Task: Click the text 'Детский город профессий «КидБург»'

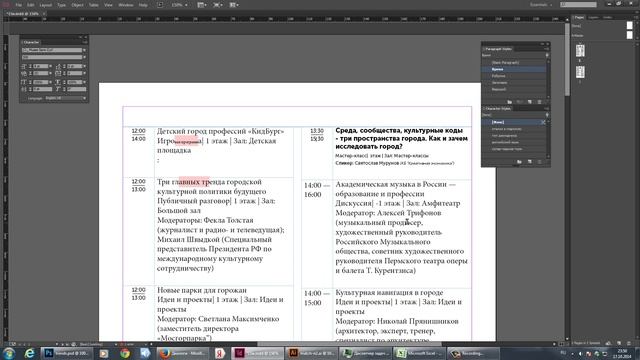Action: click(220, 131)
